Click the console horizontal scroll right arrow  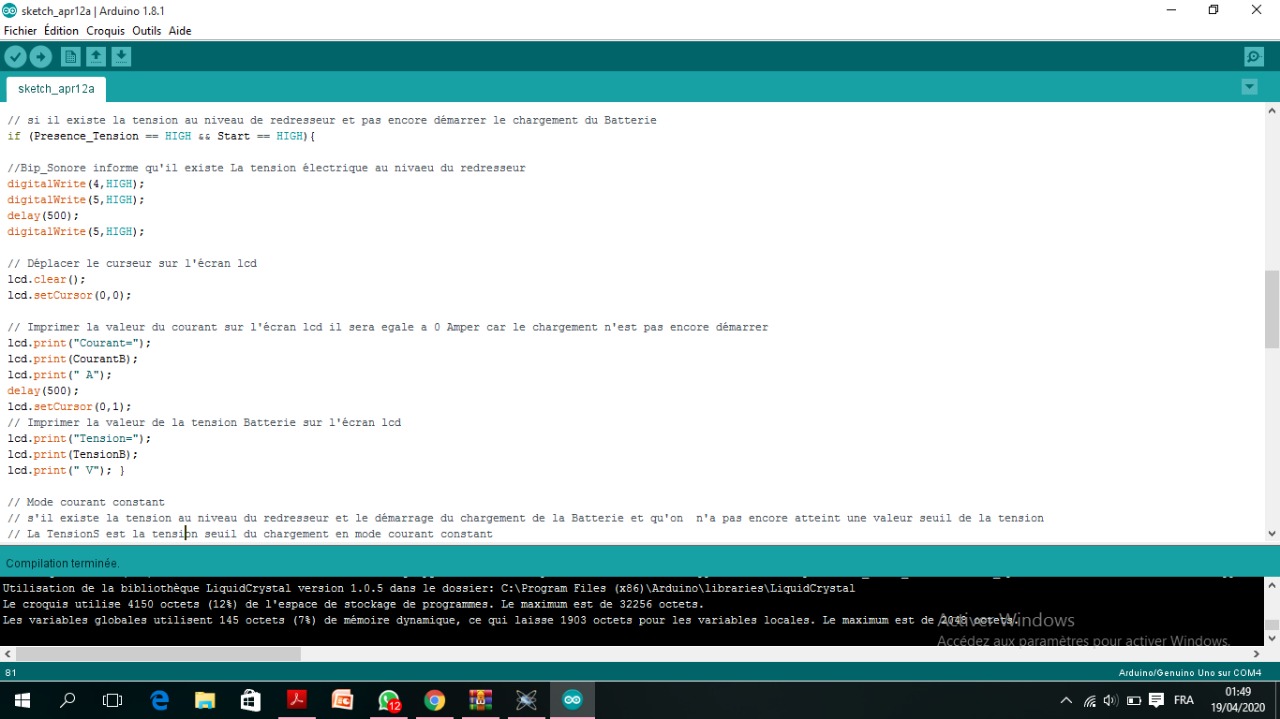tap(1257, 654)
